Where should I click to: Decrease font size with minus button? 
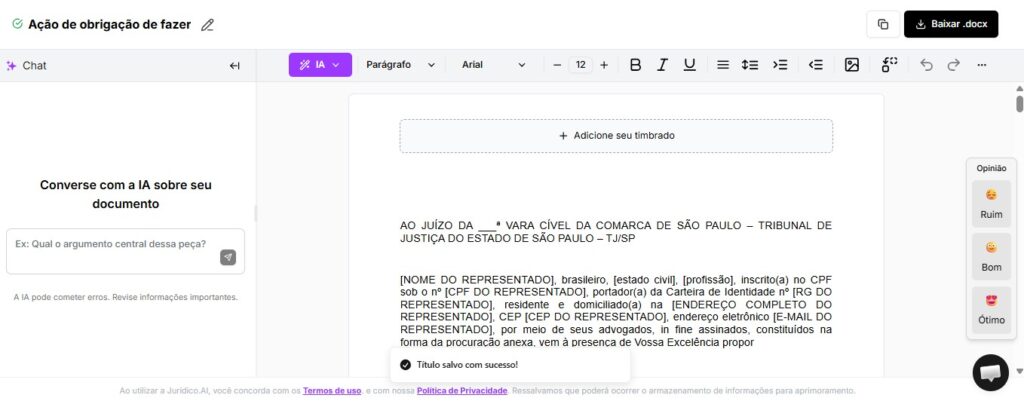point(557,65)
